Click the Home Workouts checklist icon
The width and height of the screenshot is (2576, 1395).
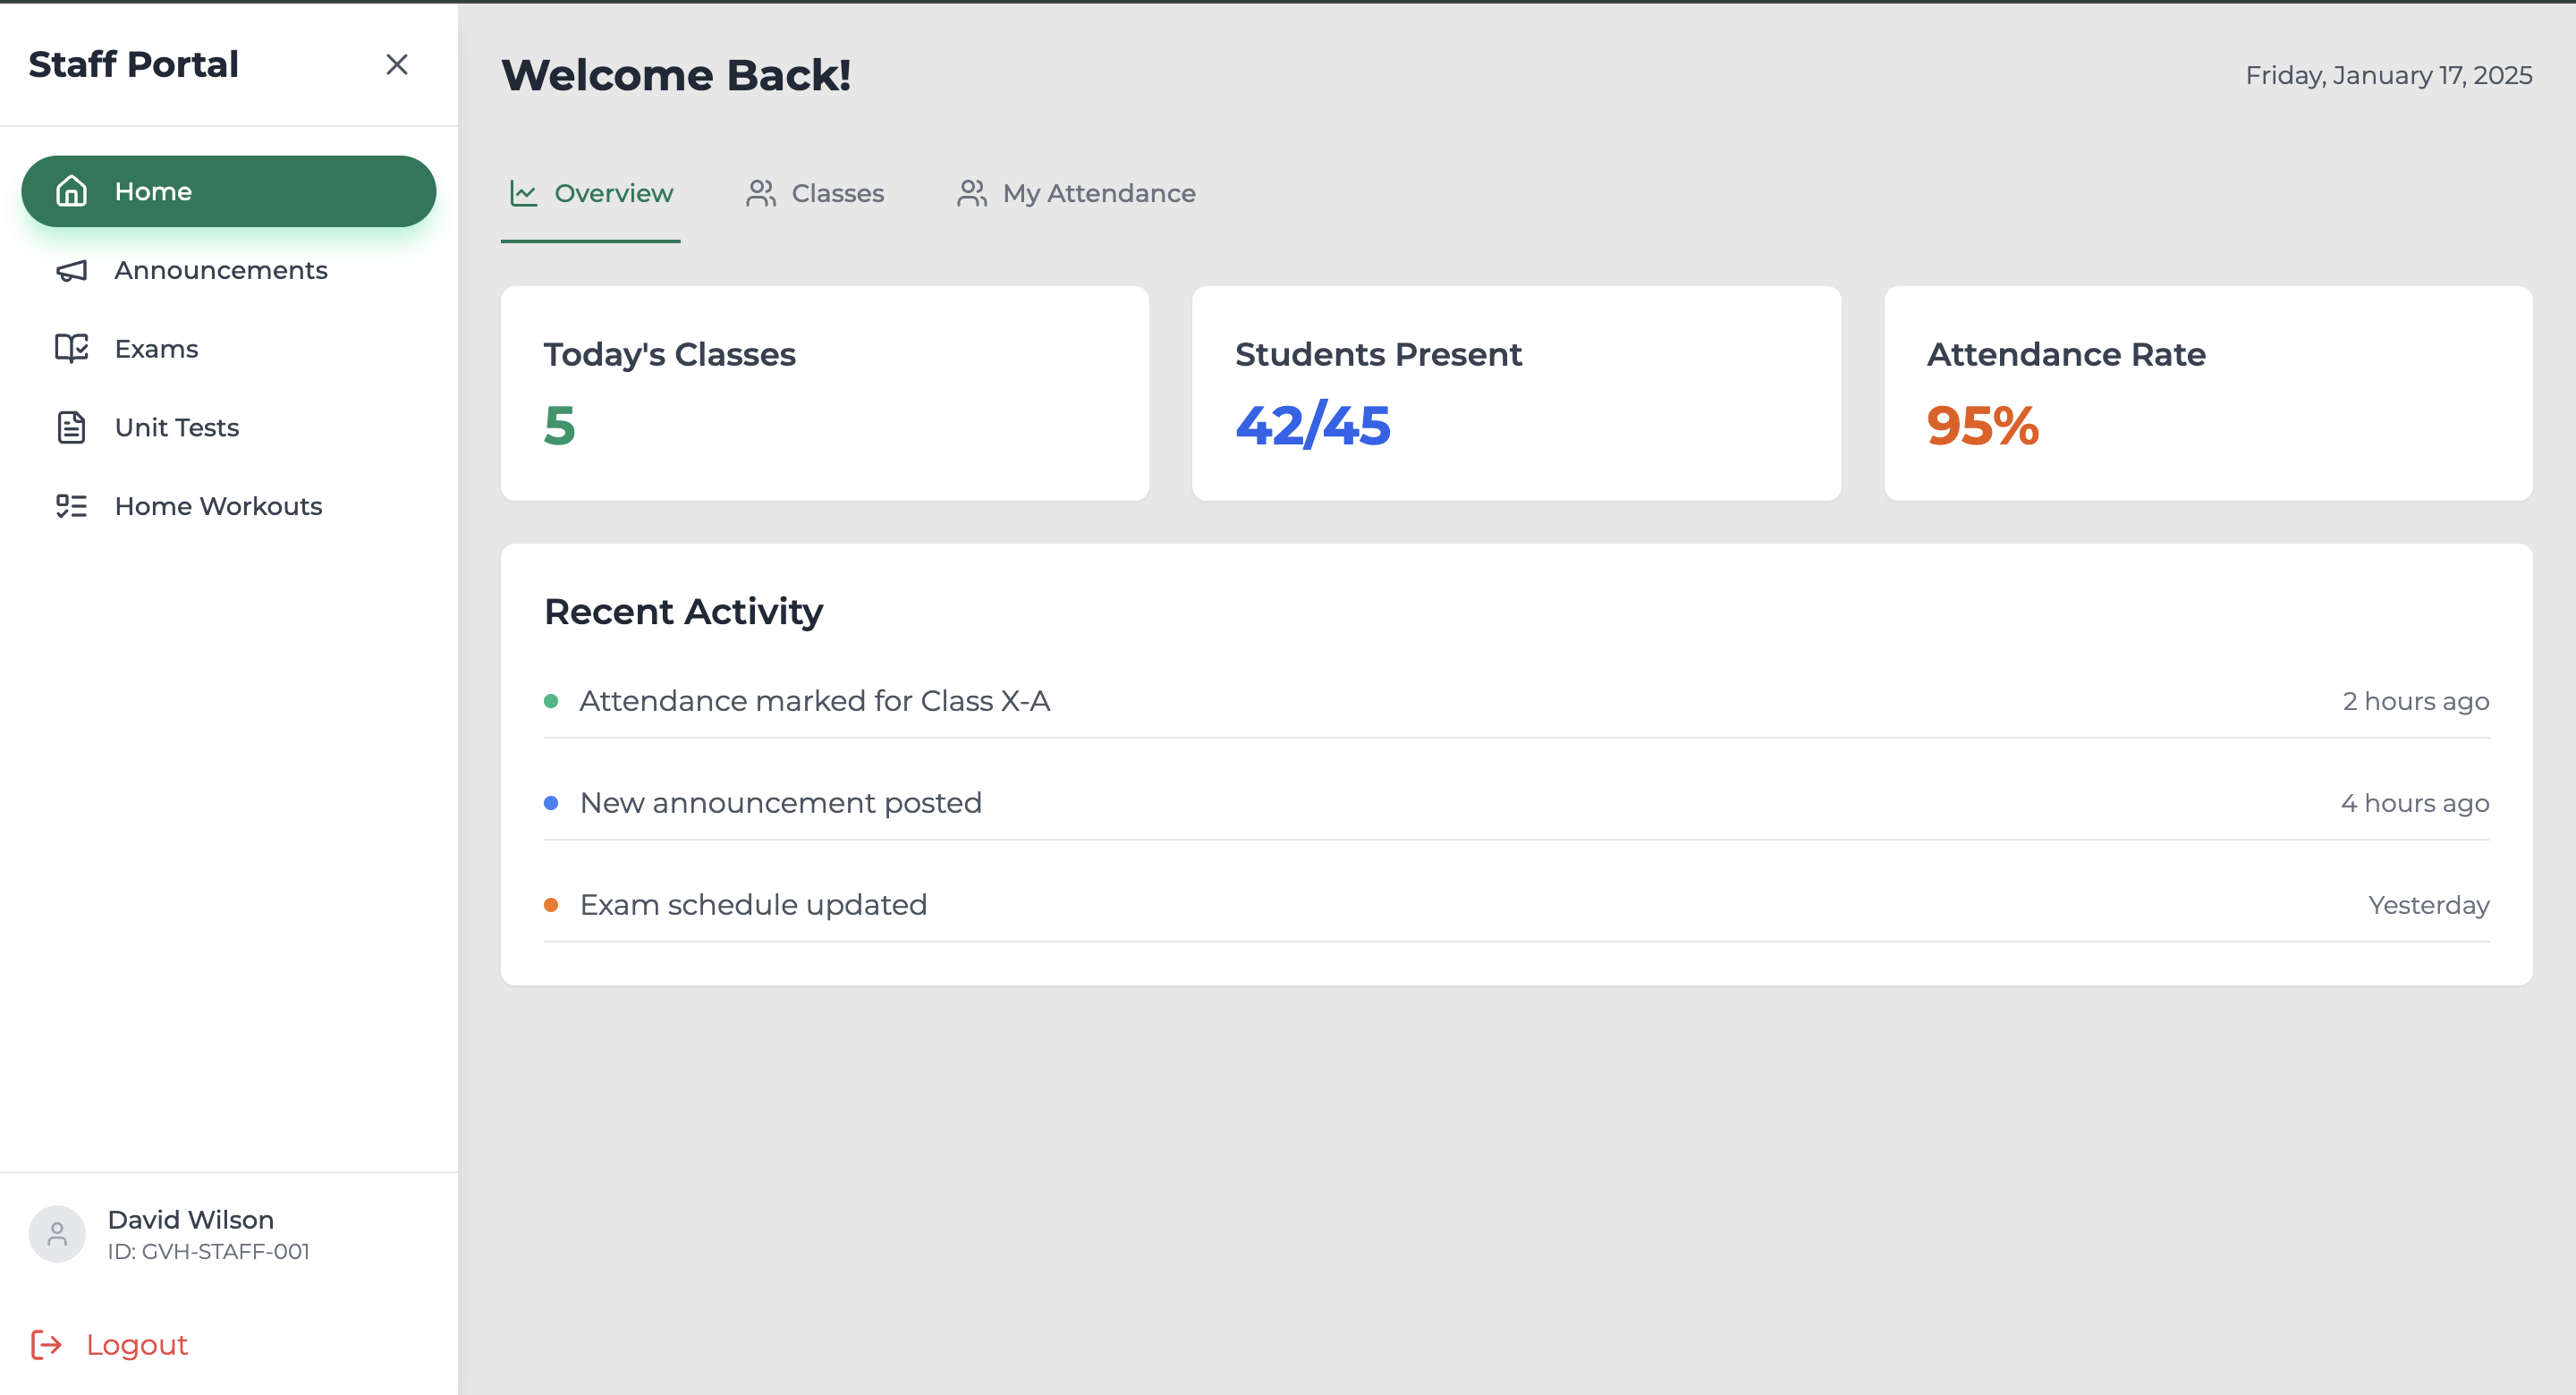[x=71, y=506]
